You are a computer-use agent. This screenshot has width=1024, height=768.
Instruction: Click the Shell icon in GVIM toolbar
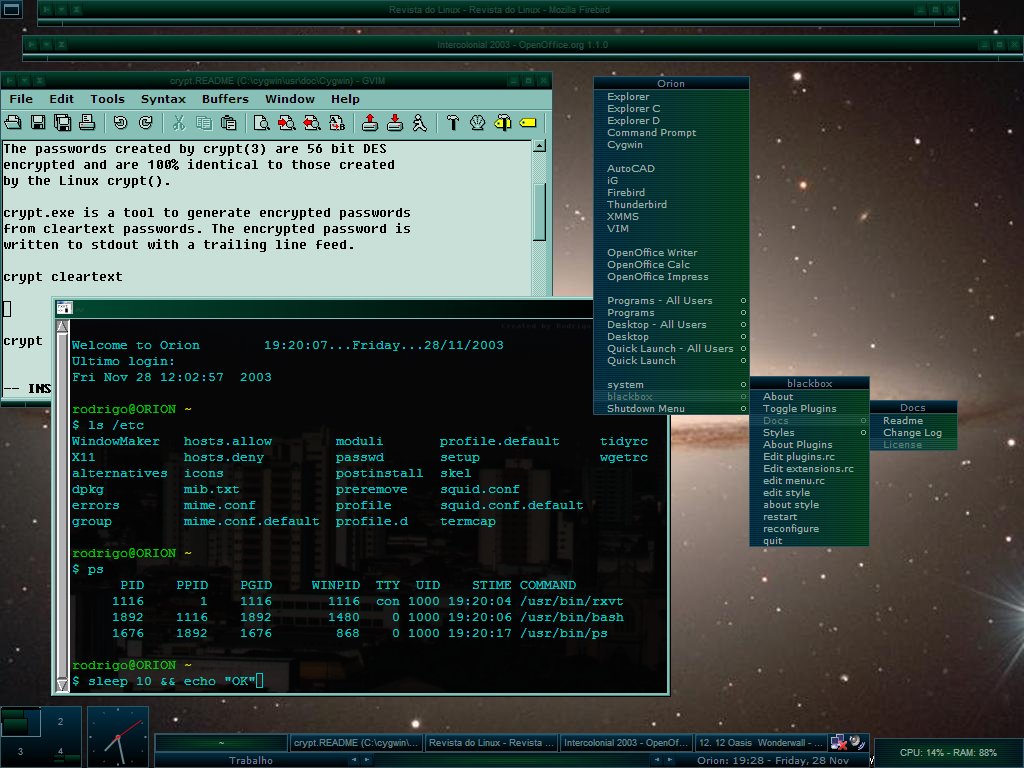(x=477, y=123)
